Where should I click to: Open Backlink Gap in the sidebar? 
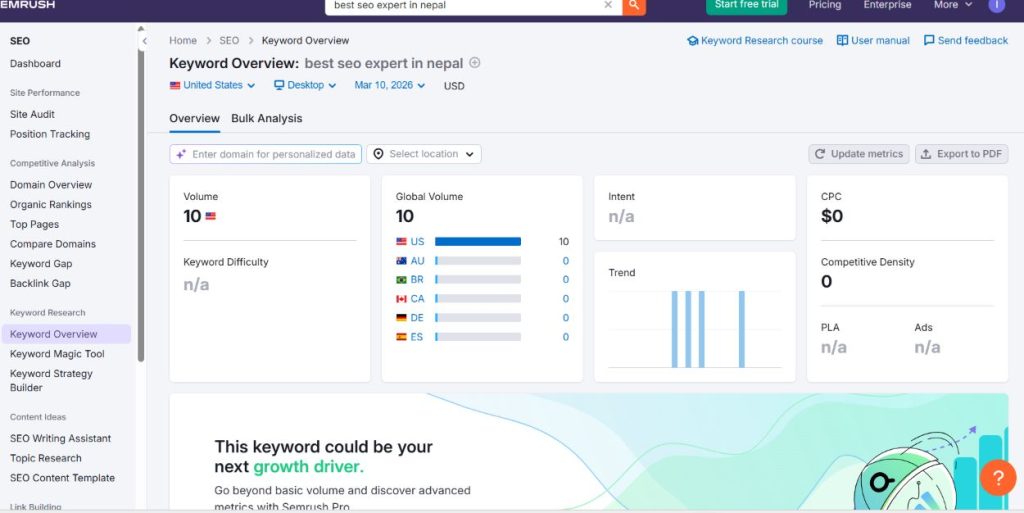[40, 283]
